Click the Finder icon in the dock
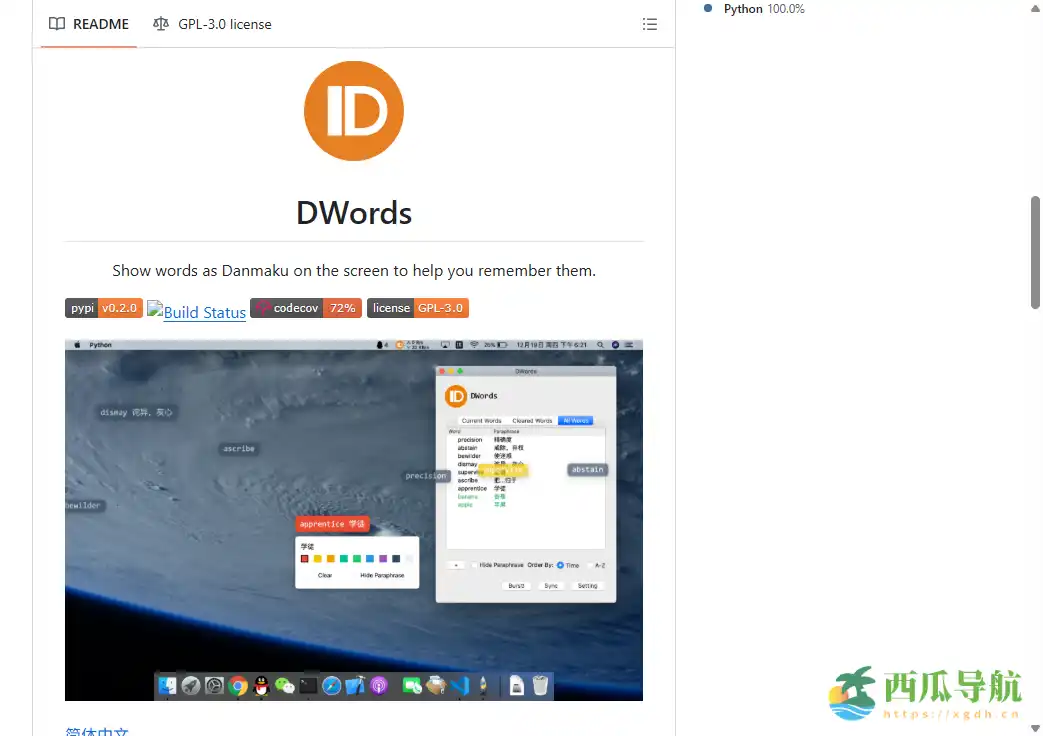This screenshot has height=736, width=1043. click(x=166, y=685)
